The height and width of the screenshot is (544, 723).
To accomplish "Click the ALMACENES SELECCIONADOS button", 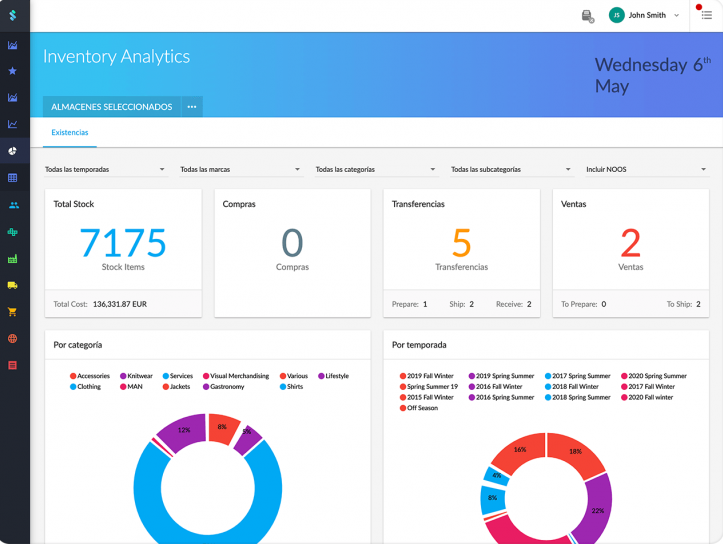I will click(111, 107).
